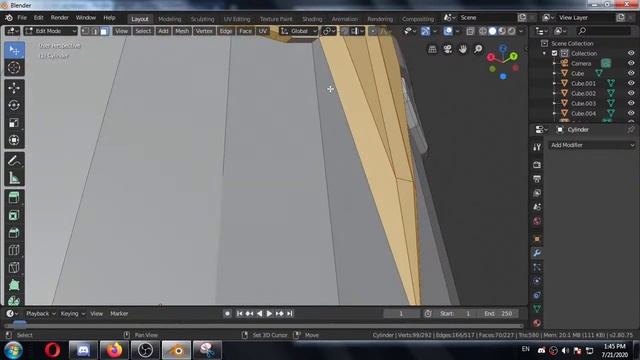This screenshot has width=640, height=360.
Task: Open the Mesh menu
Action: (182, 31)
